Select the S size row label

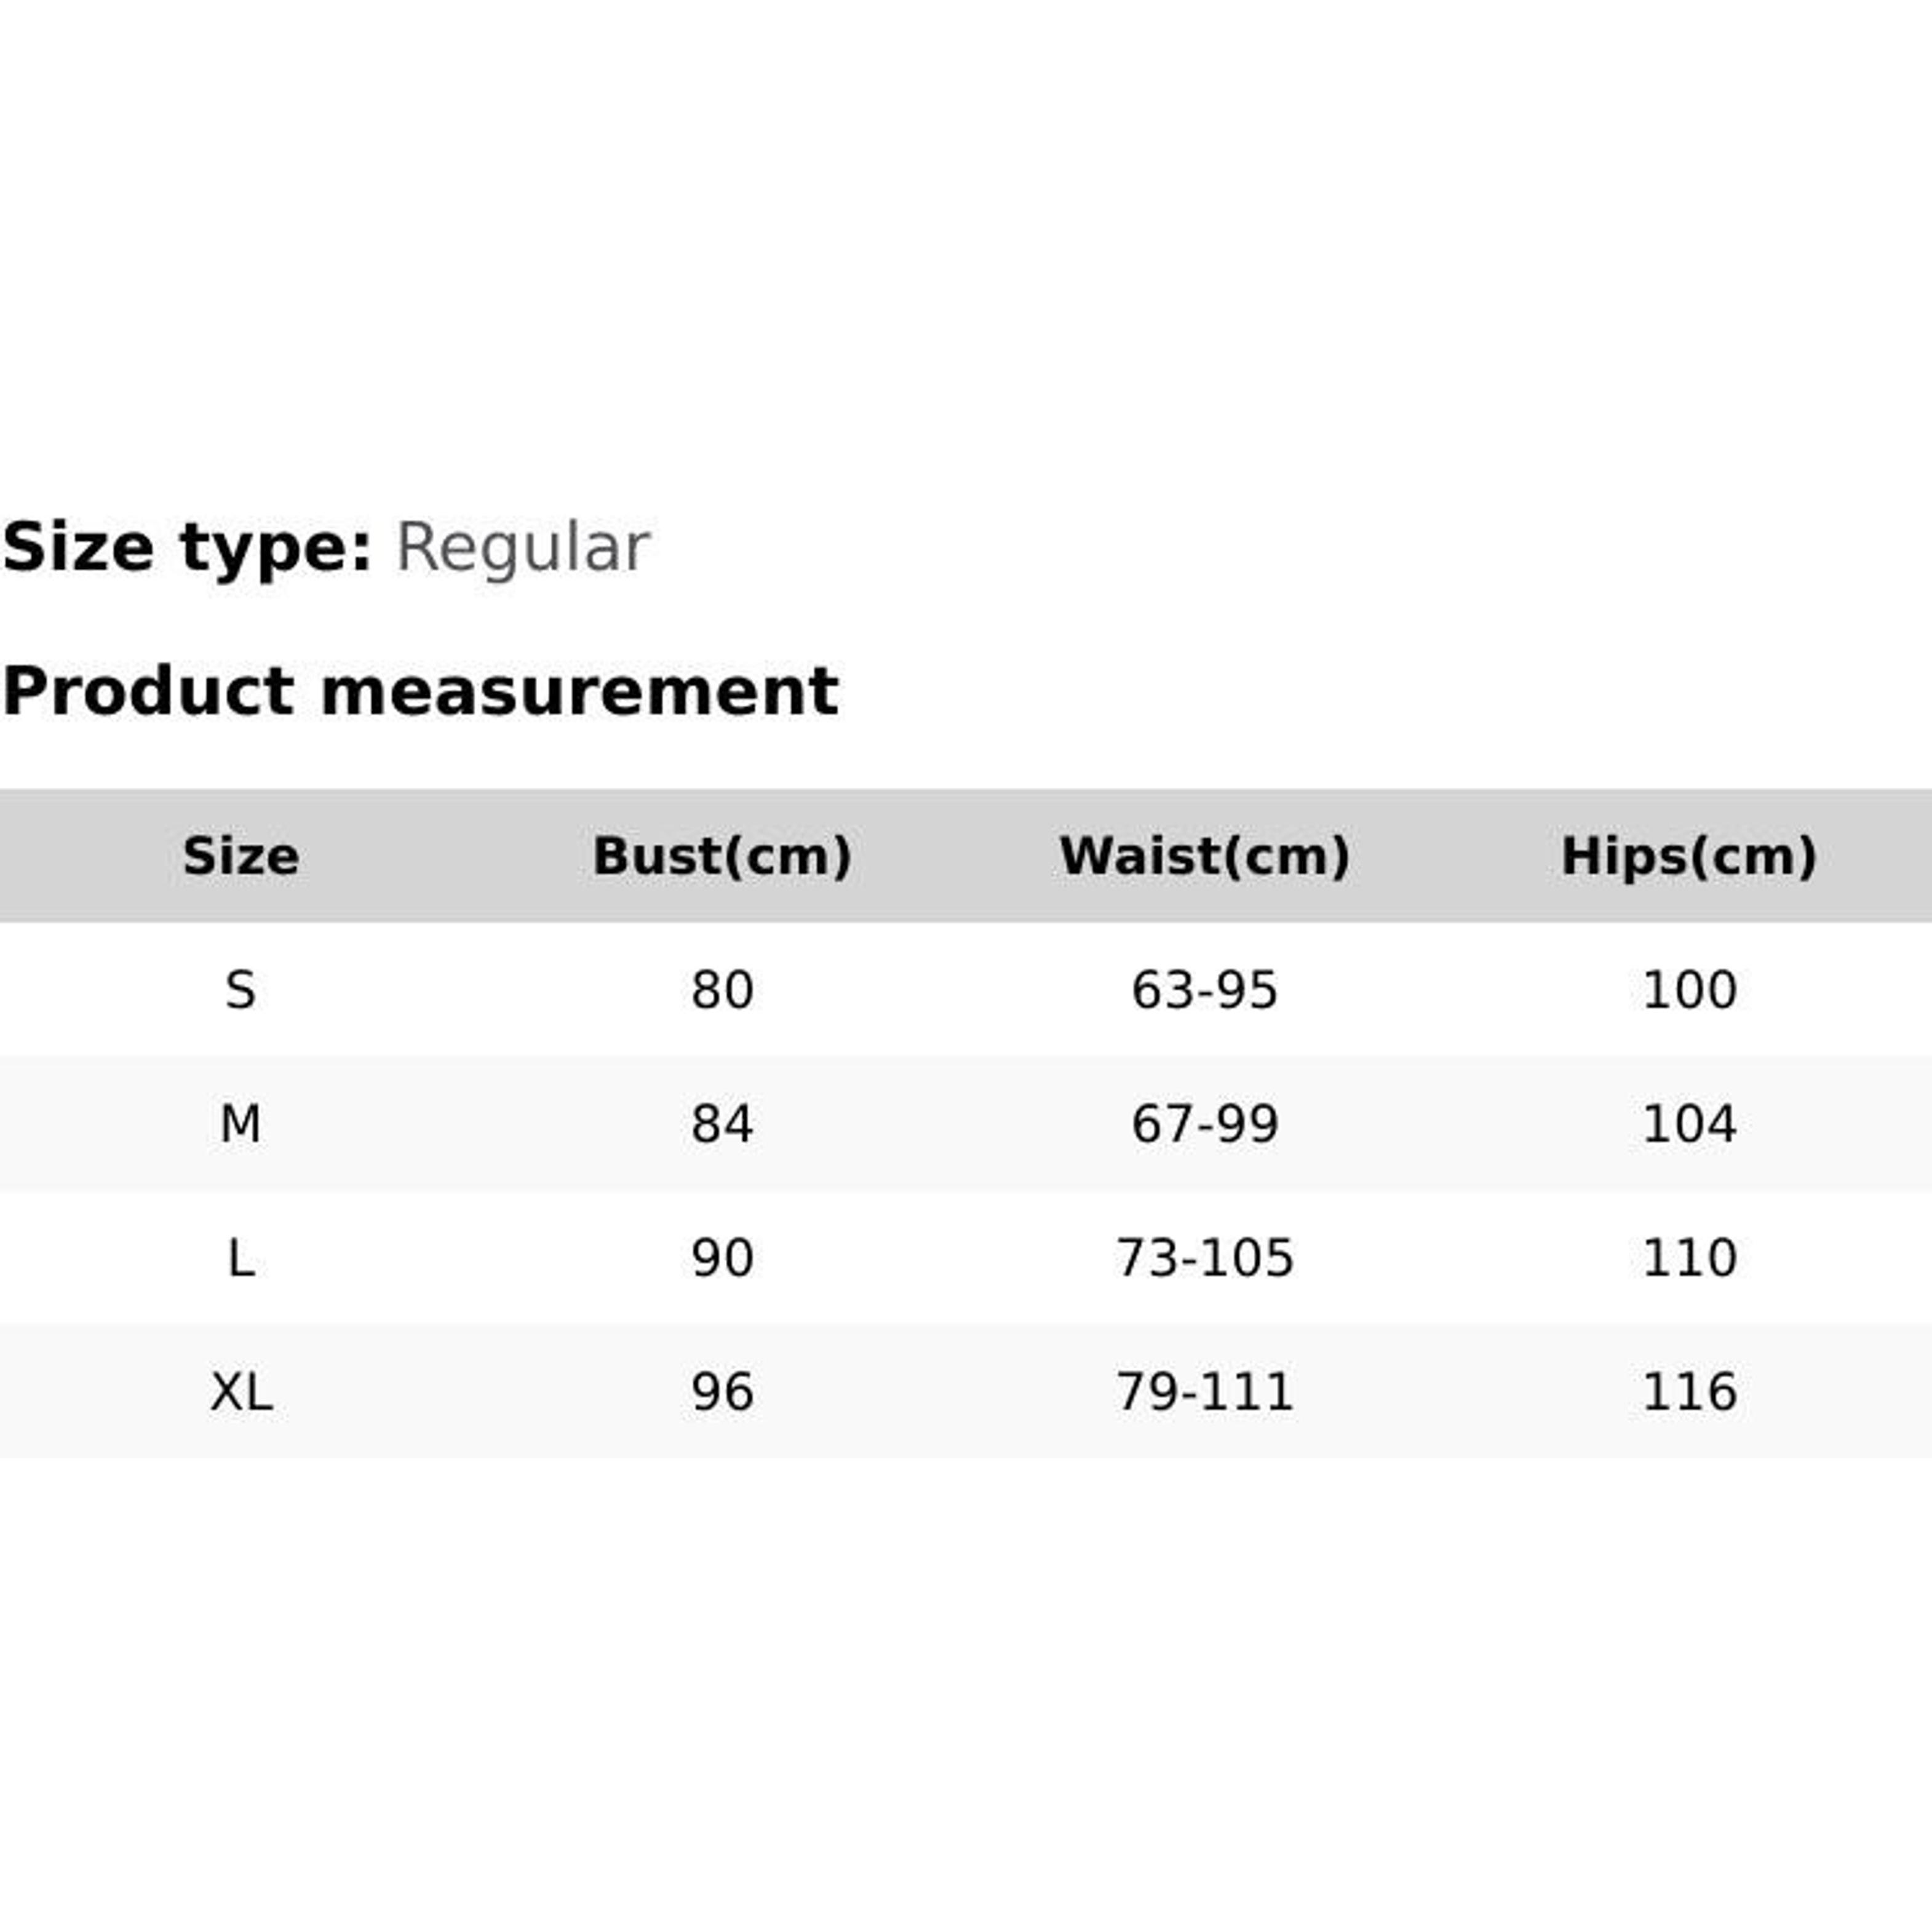tap(240, 990)
